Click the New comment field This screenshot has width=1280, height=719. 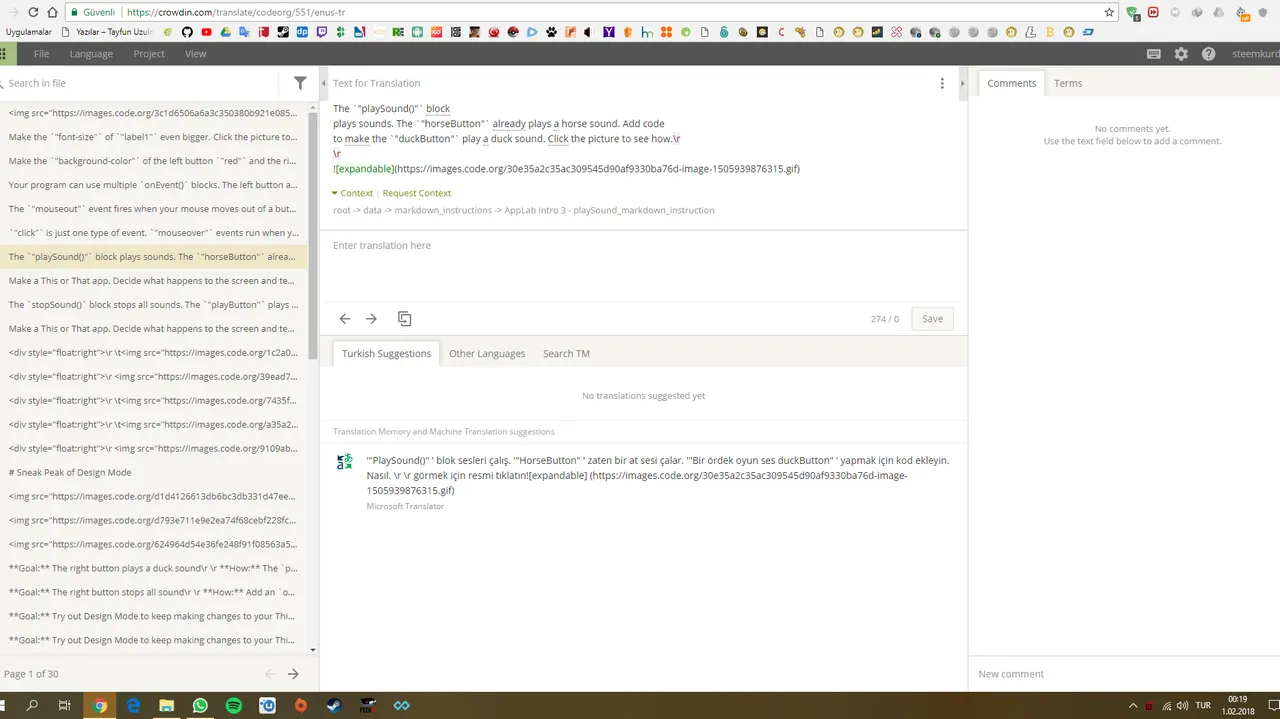1124,674
